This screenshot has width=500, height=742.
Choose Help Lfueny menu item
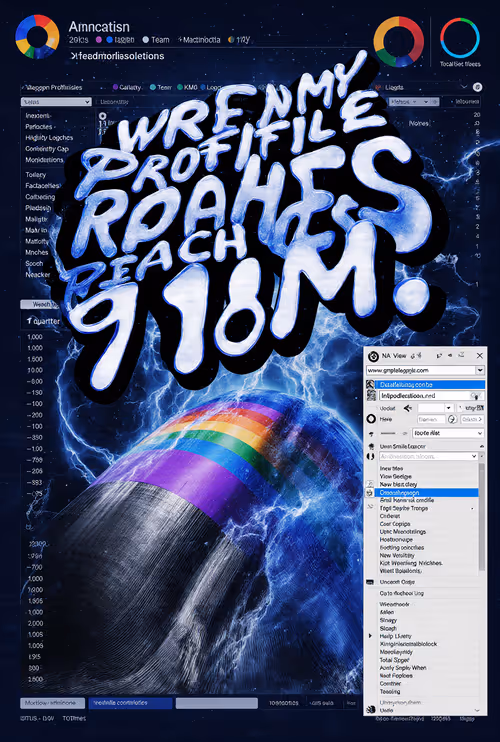395,636
